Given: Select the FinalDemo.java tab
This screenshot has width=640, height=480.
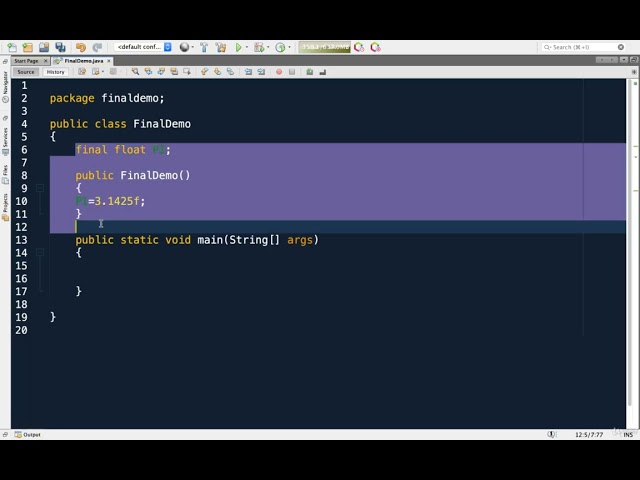Looking at the screenshot, I should tap(84, 61).
